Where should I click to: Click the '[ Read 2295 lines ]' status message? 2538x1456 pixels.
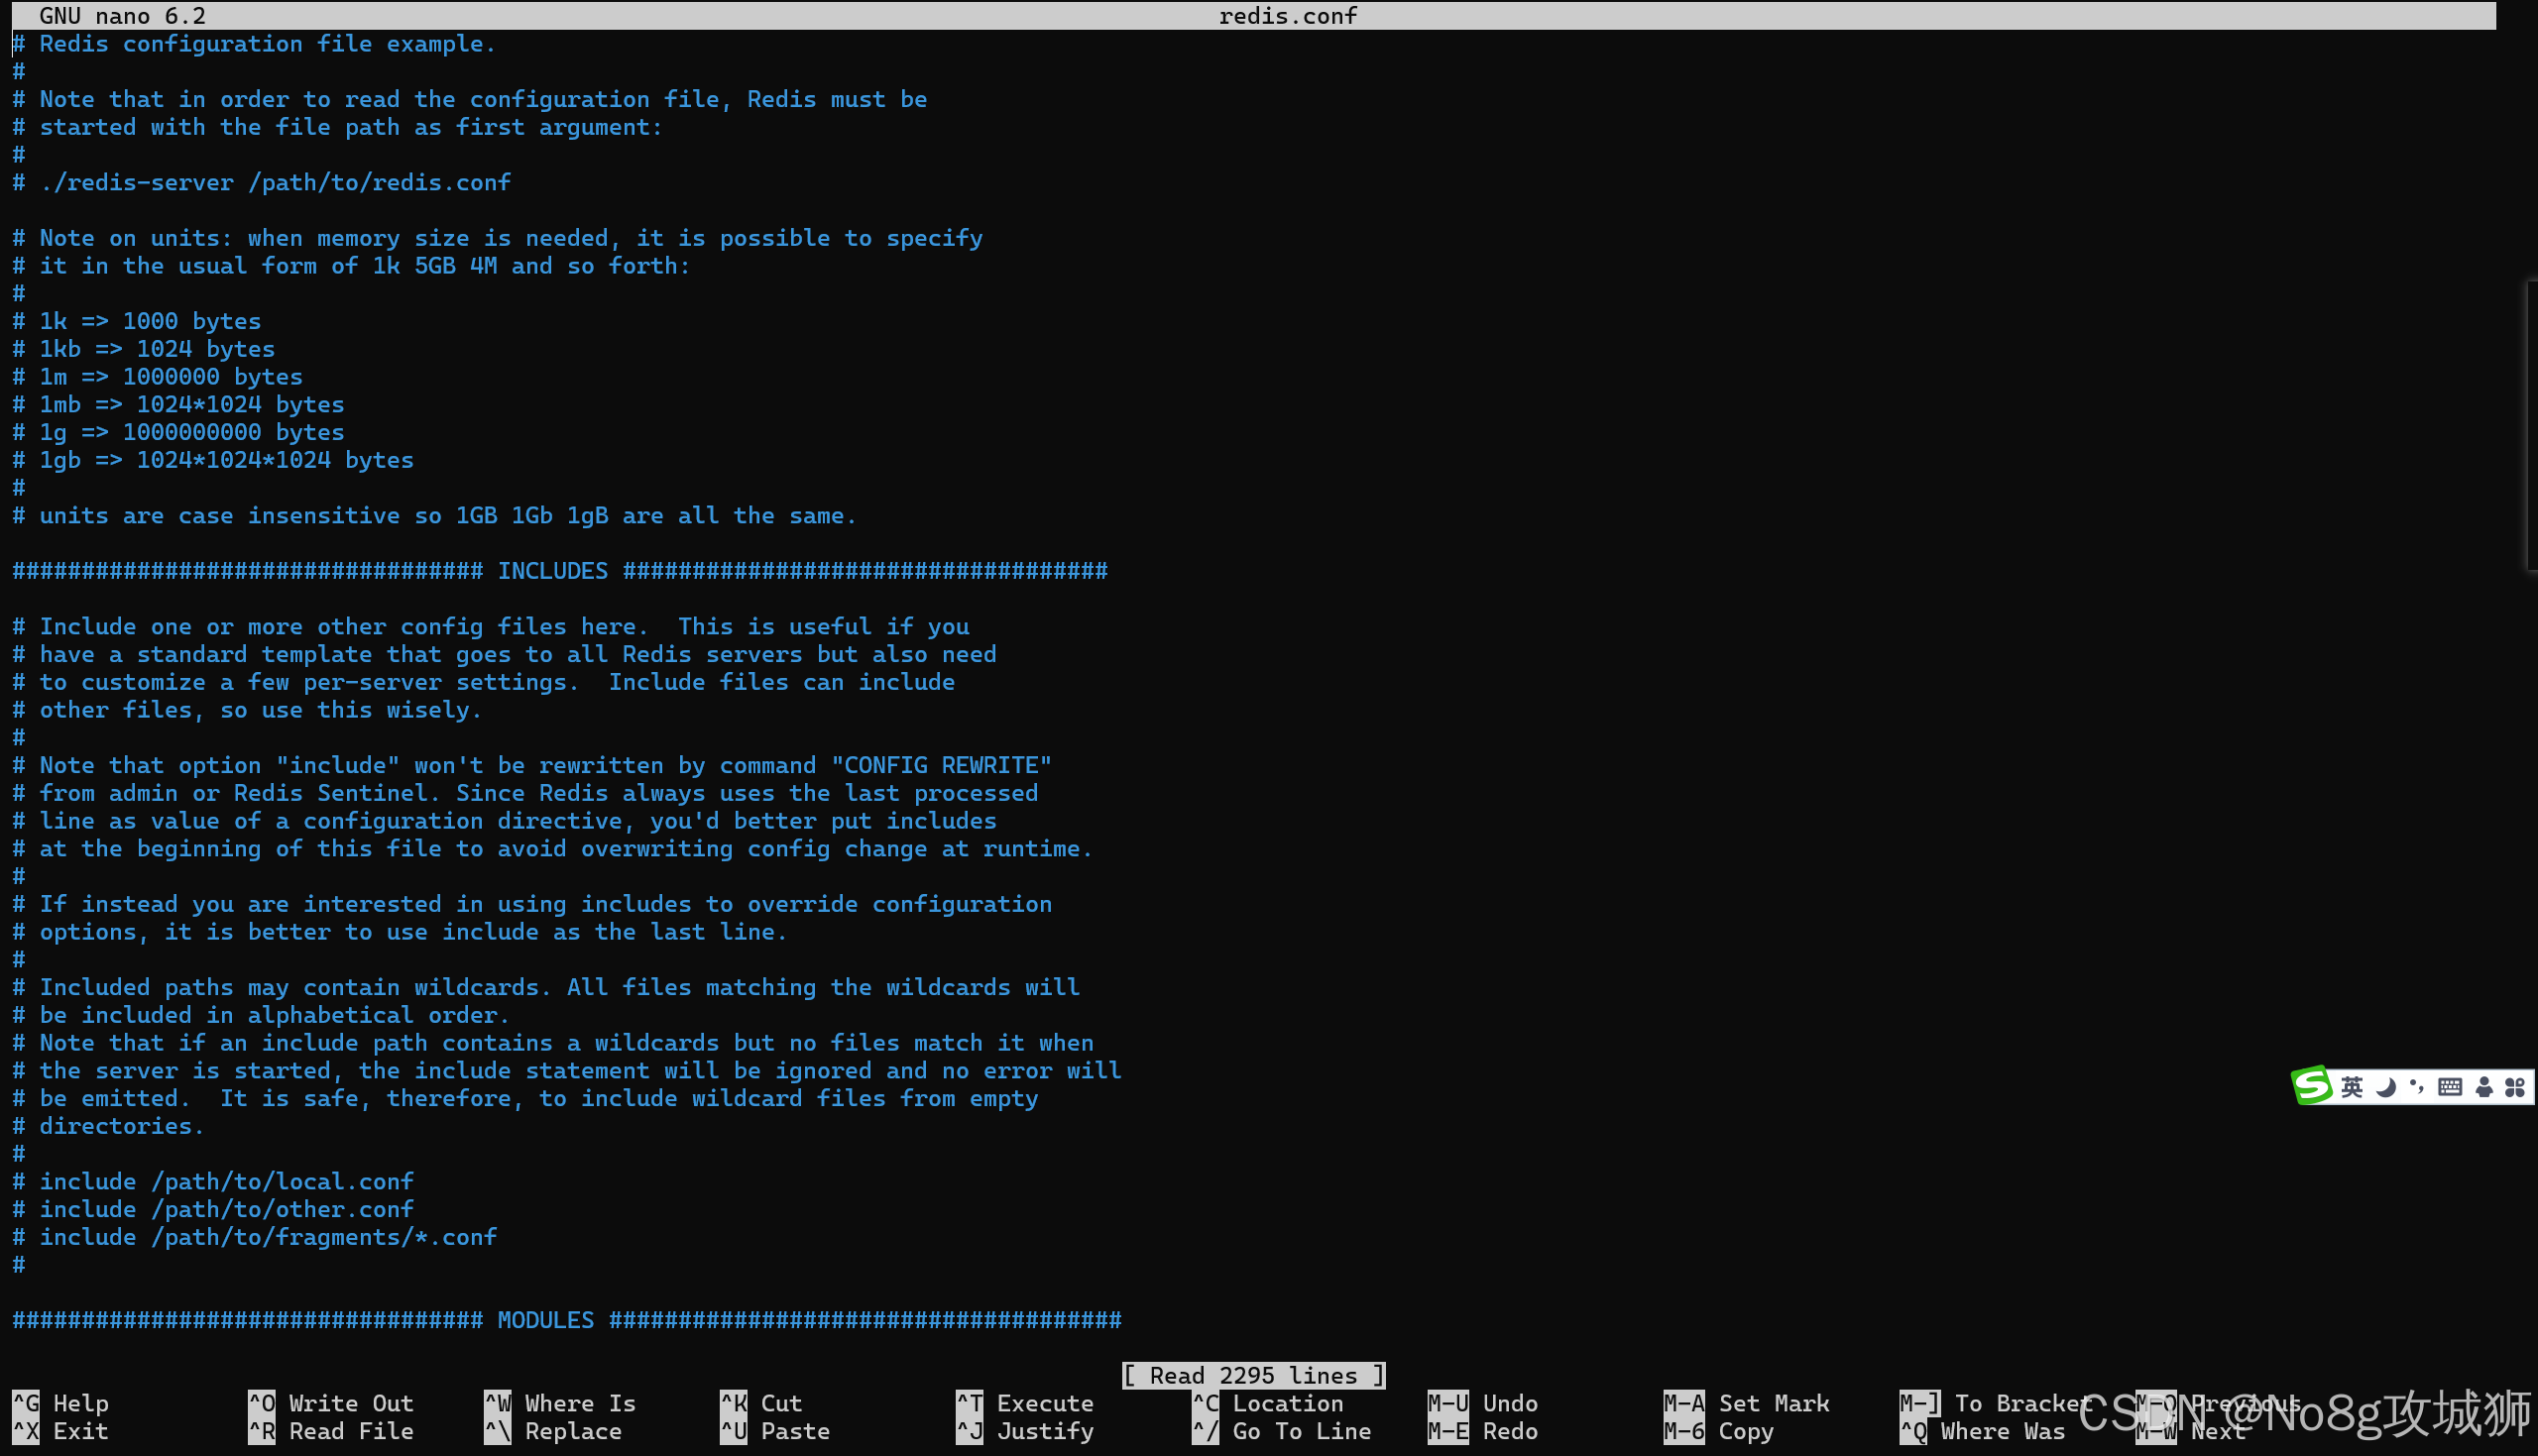(1254, 1375)
